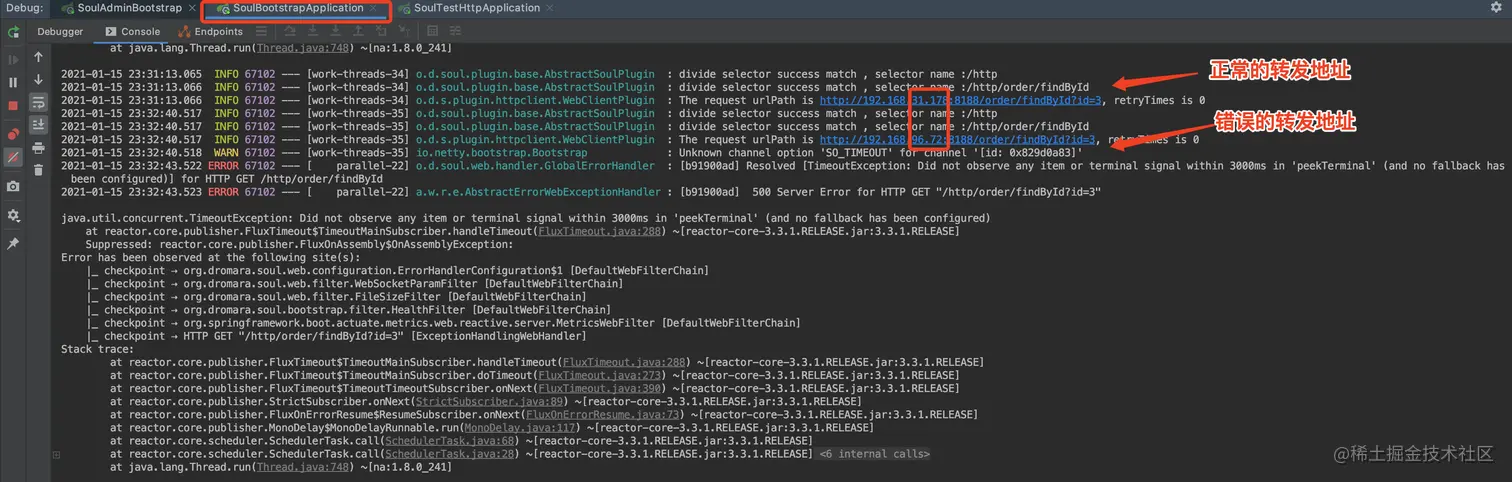Close the SoulAdminBootstrap tab
1512x482 pixels.
tap(191, 8)
